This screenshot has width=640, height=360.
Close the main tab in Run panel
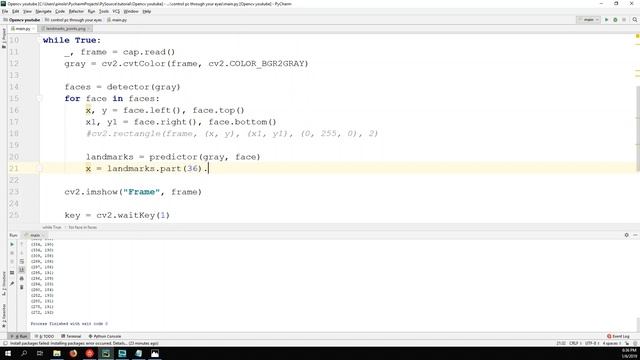[x=43, y=235]
